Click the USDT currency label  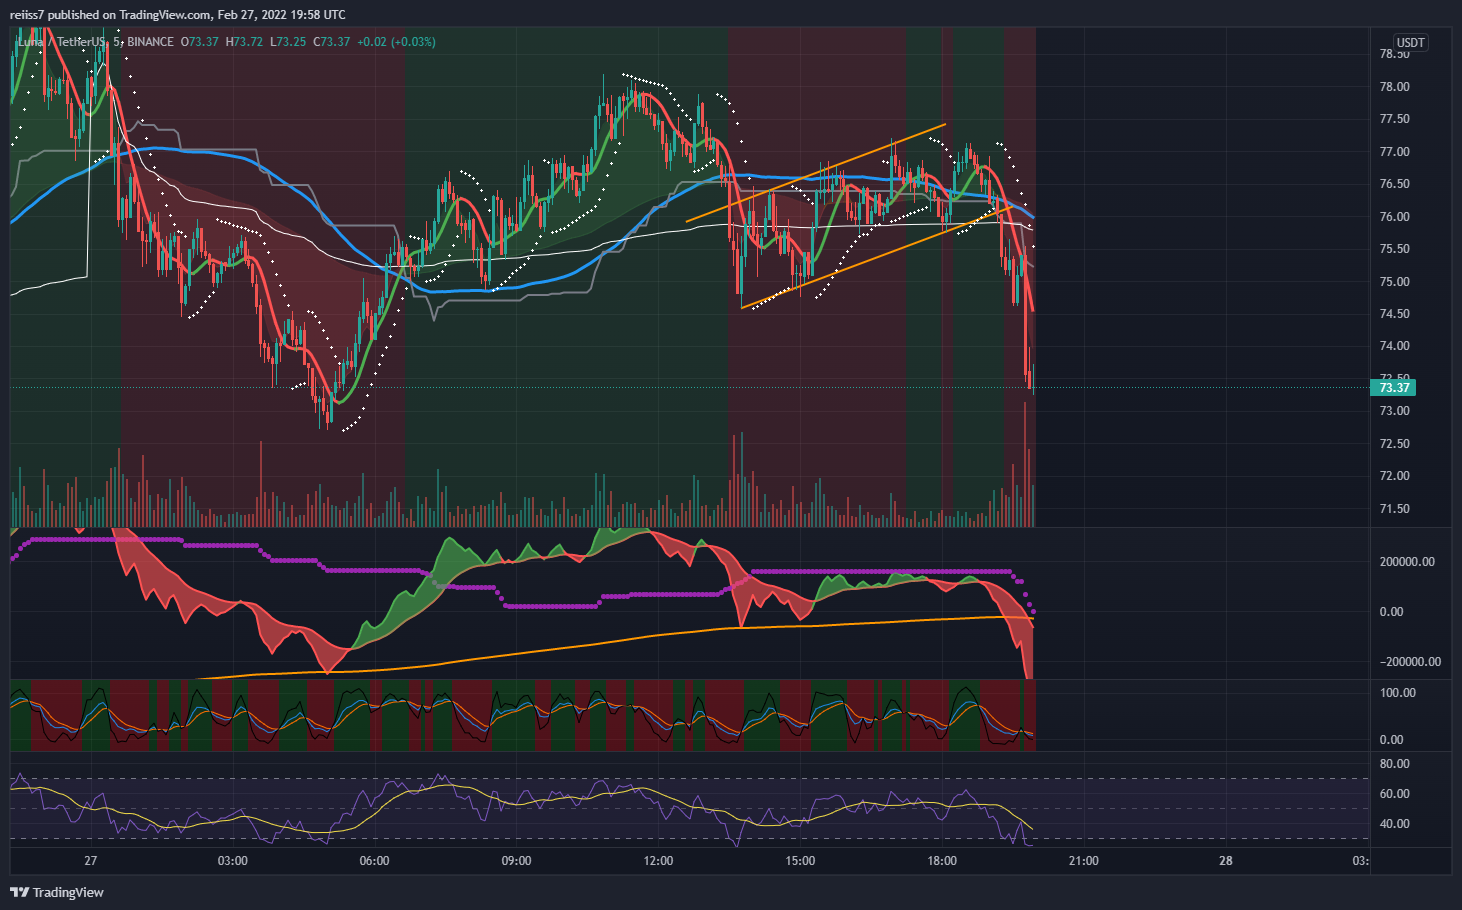tap(1410, 43)
